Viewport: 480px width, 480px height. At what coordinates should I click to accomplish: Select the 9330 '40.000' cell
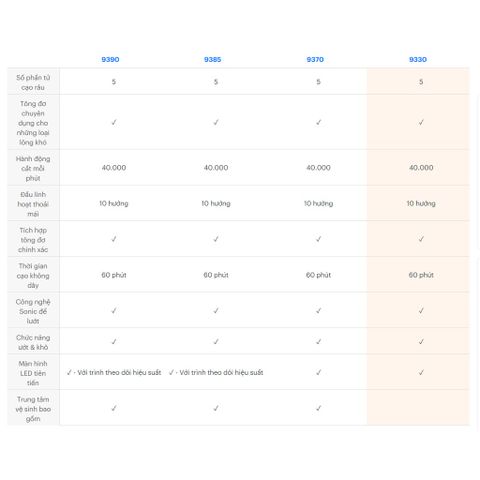[x=421, y=168]
